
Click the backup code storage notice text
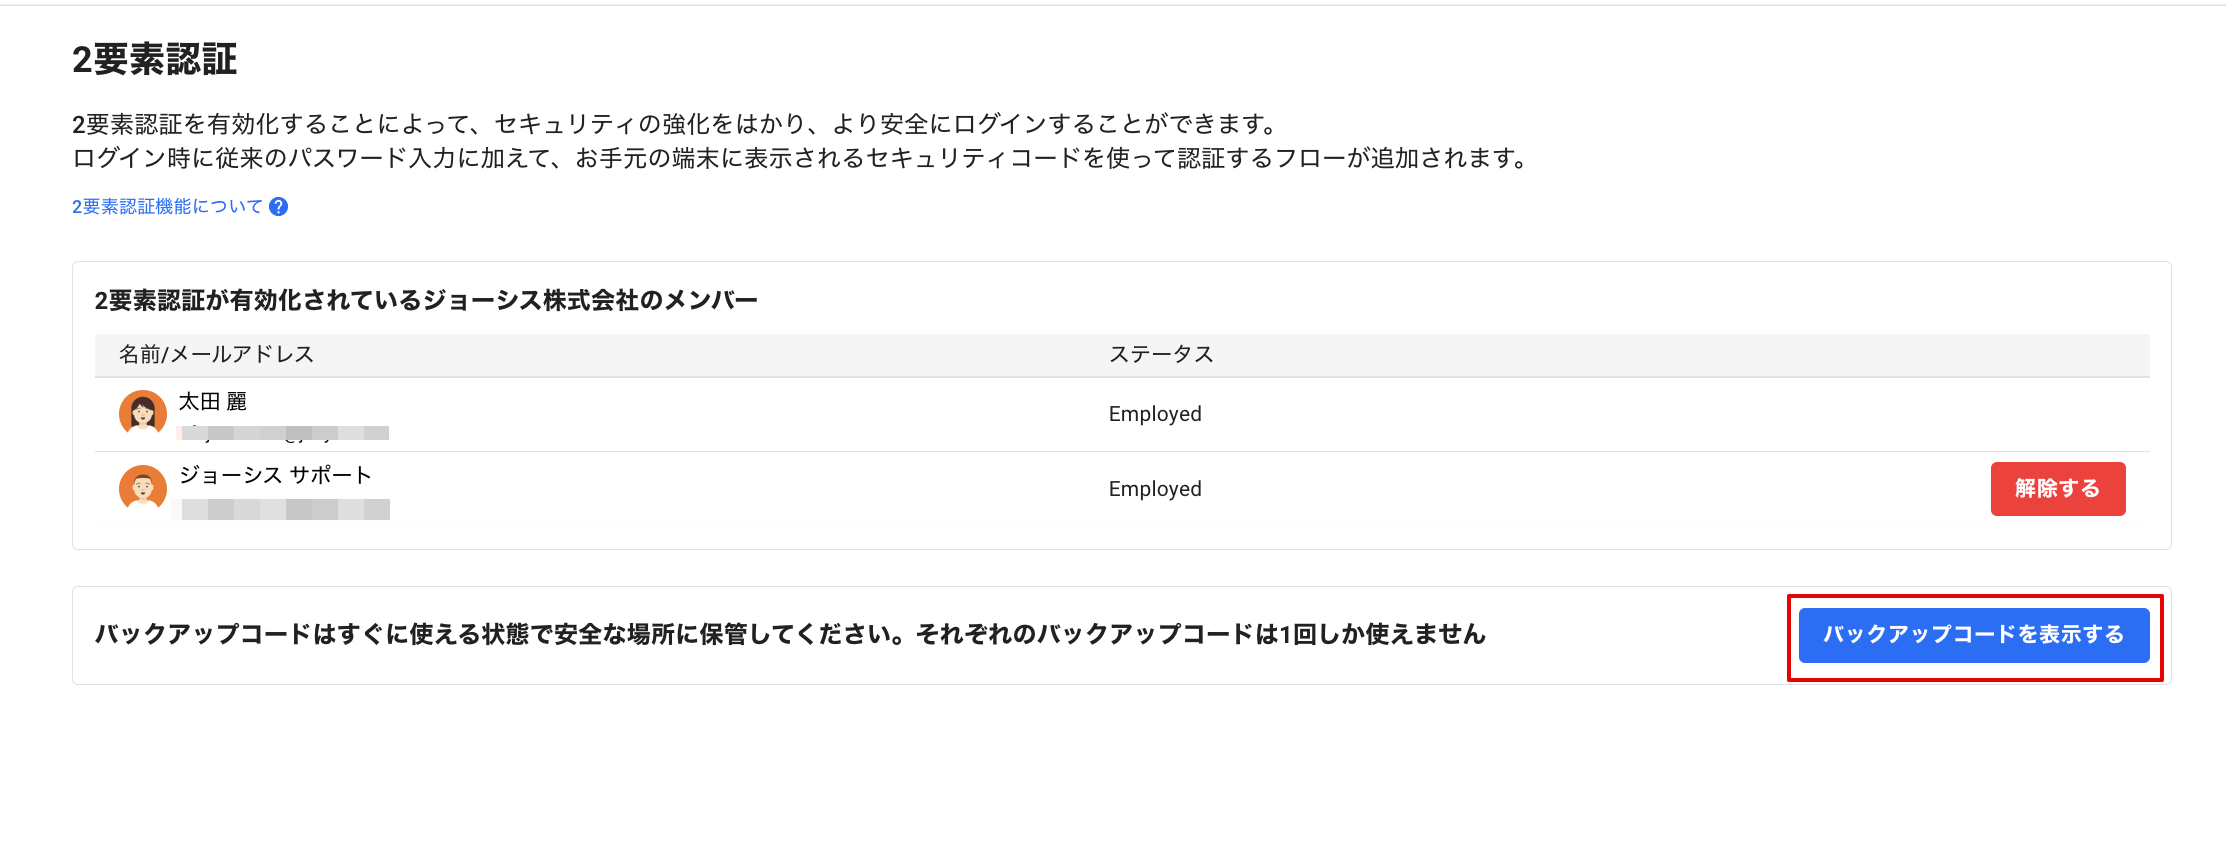790,635
